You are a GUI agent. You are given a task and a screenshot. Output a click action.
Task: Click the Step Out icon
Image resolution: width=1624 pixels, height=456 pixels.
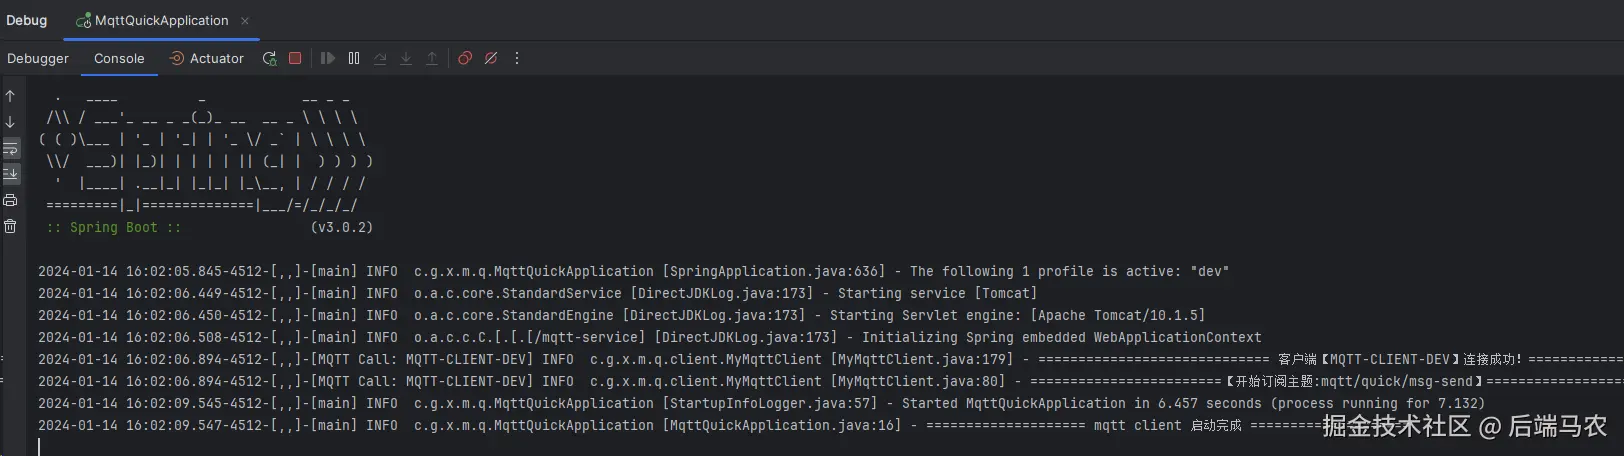pyautogui.click(x=432, y=59)
